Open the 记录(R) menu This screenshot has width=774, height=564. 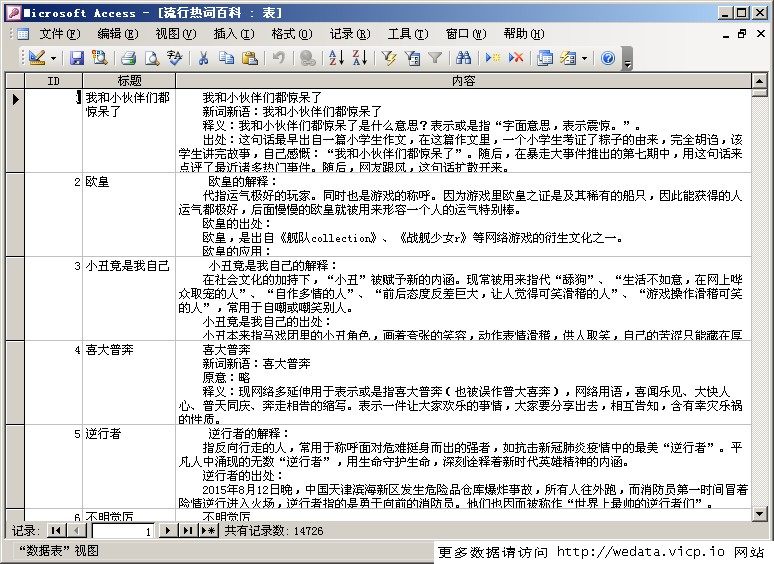349,34
